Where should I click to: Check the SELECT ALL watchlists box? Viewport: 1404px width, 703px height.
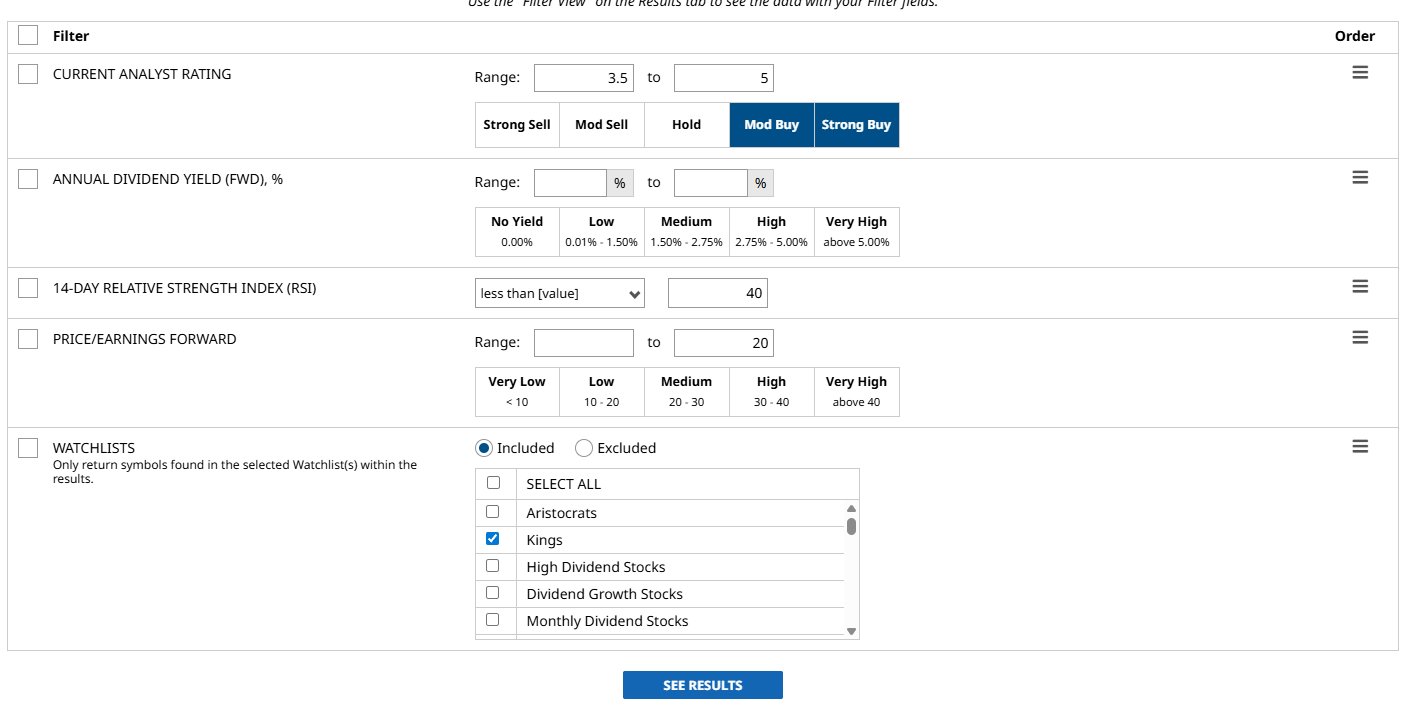tap(493, 482)
